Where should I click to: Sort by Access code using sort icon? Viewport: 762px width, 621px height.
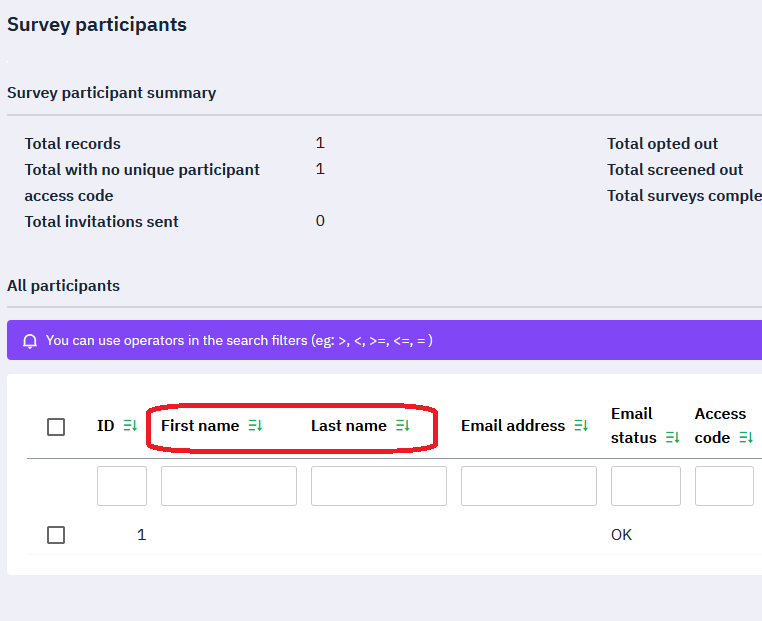click(x=745, y=438)
